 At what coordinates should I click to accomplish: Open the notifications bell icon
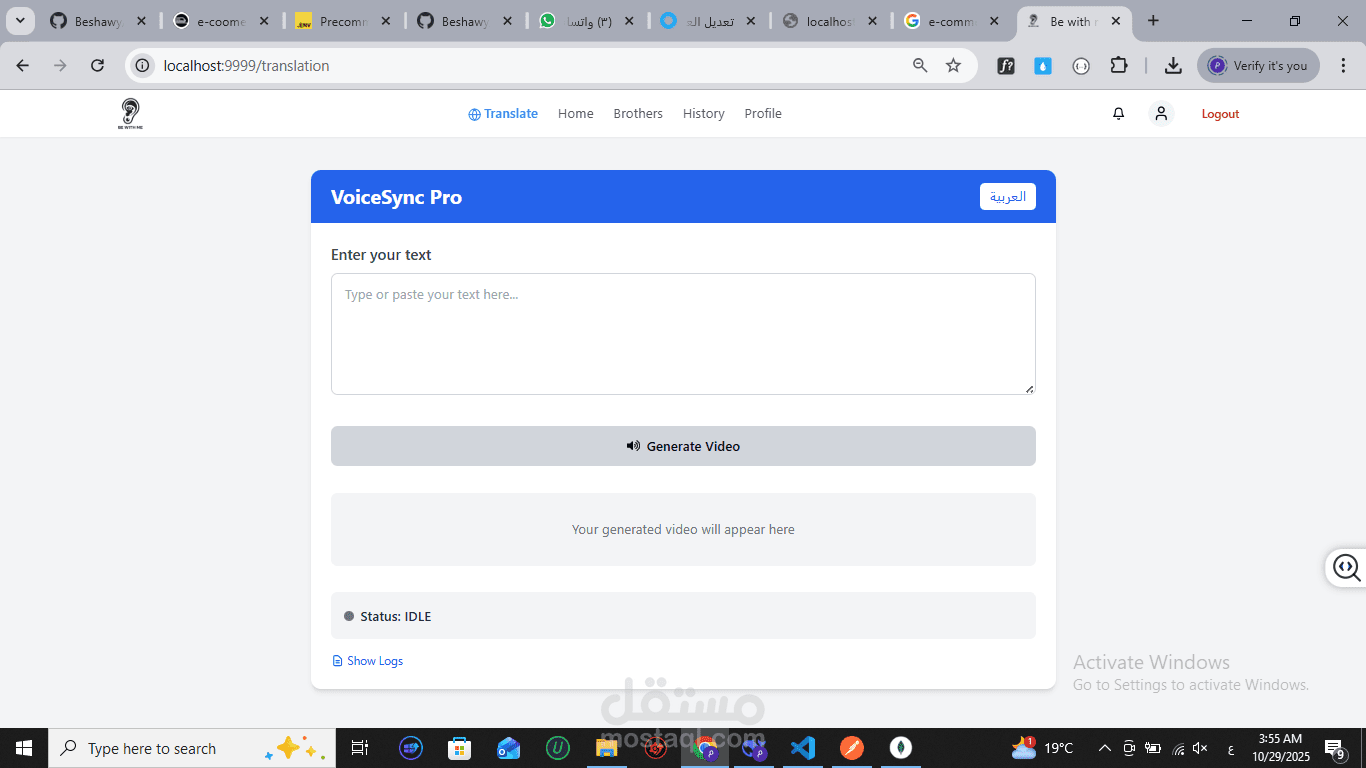[x=1118, y=114]
